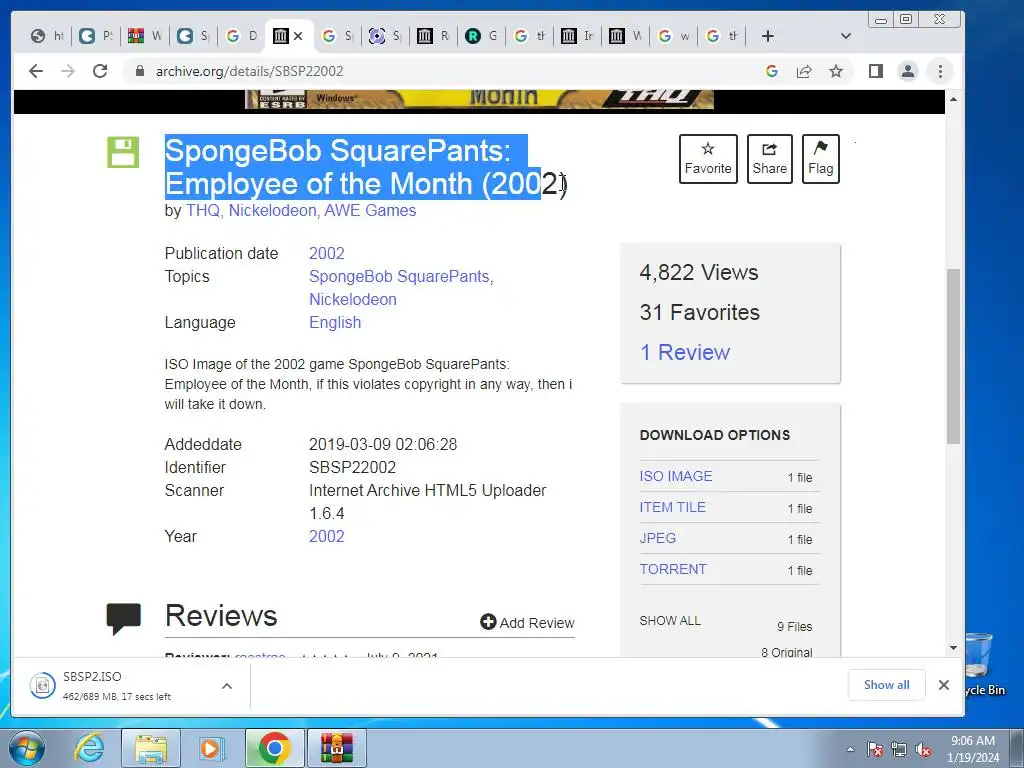Toggle the browser side panel
The width and height of the screenshot is (1024, 768).
click(x=876, y=71)
